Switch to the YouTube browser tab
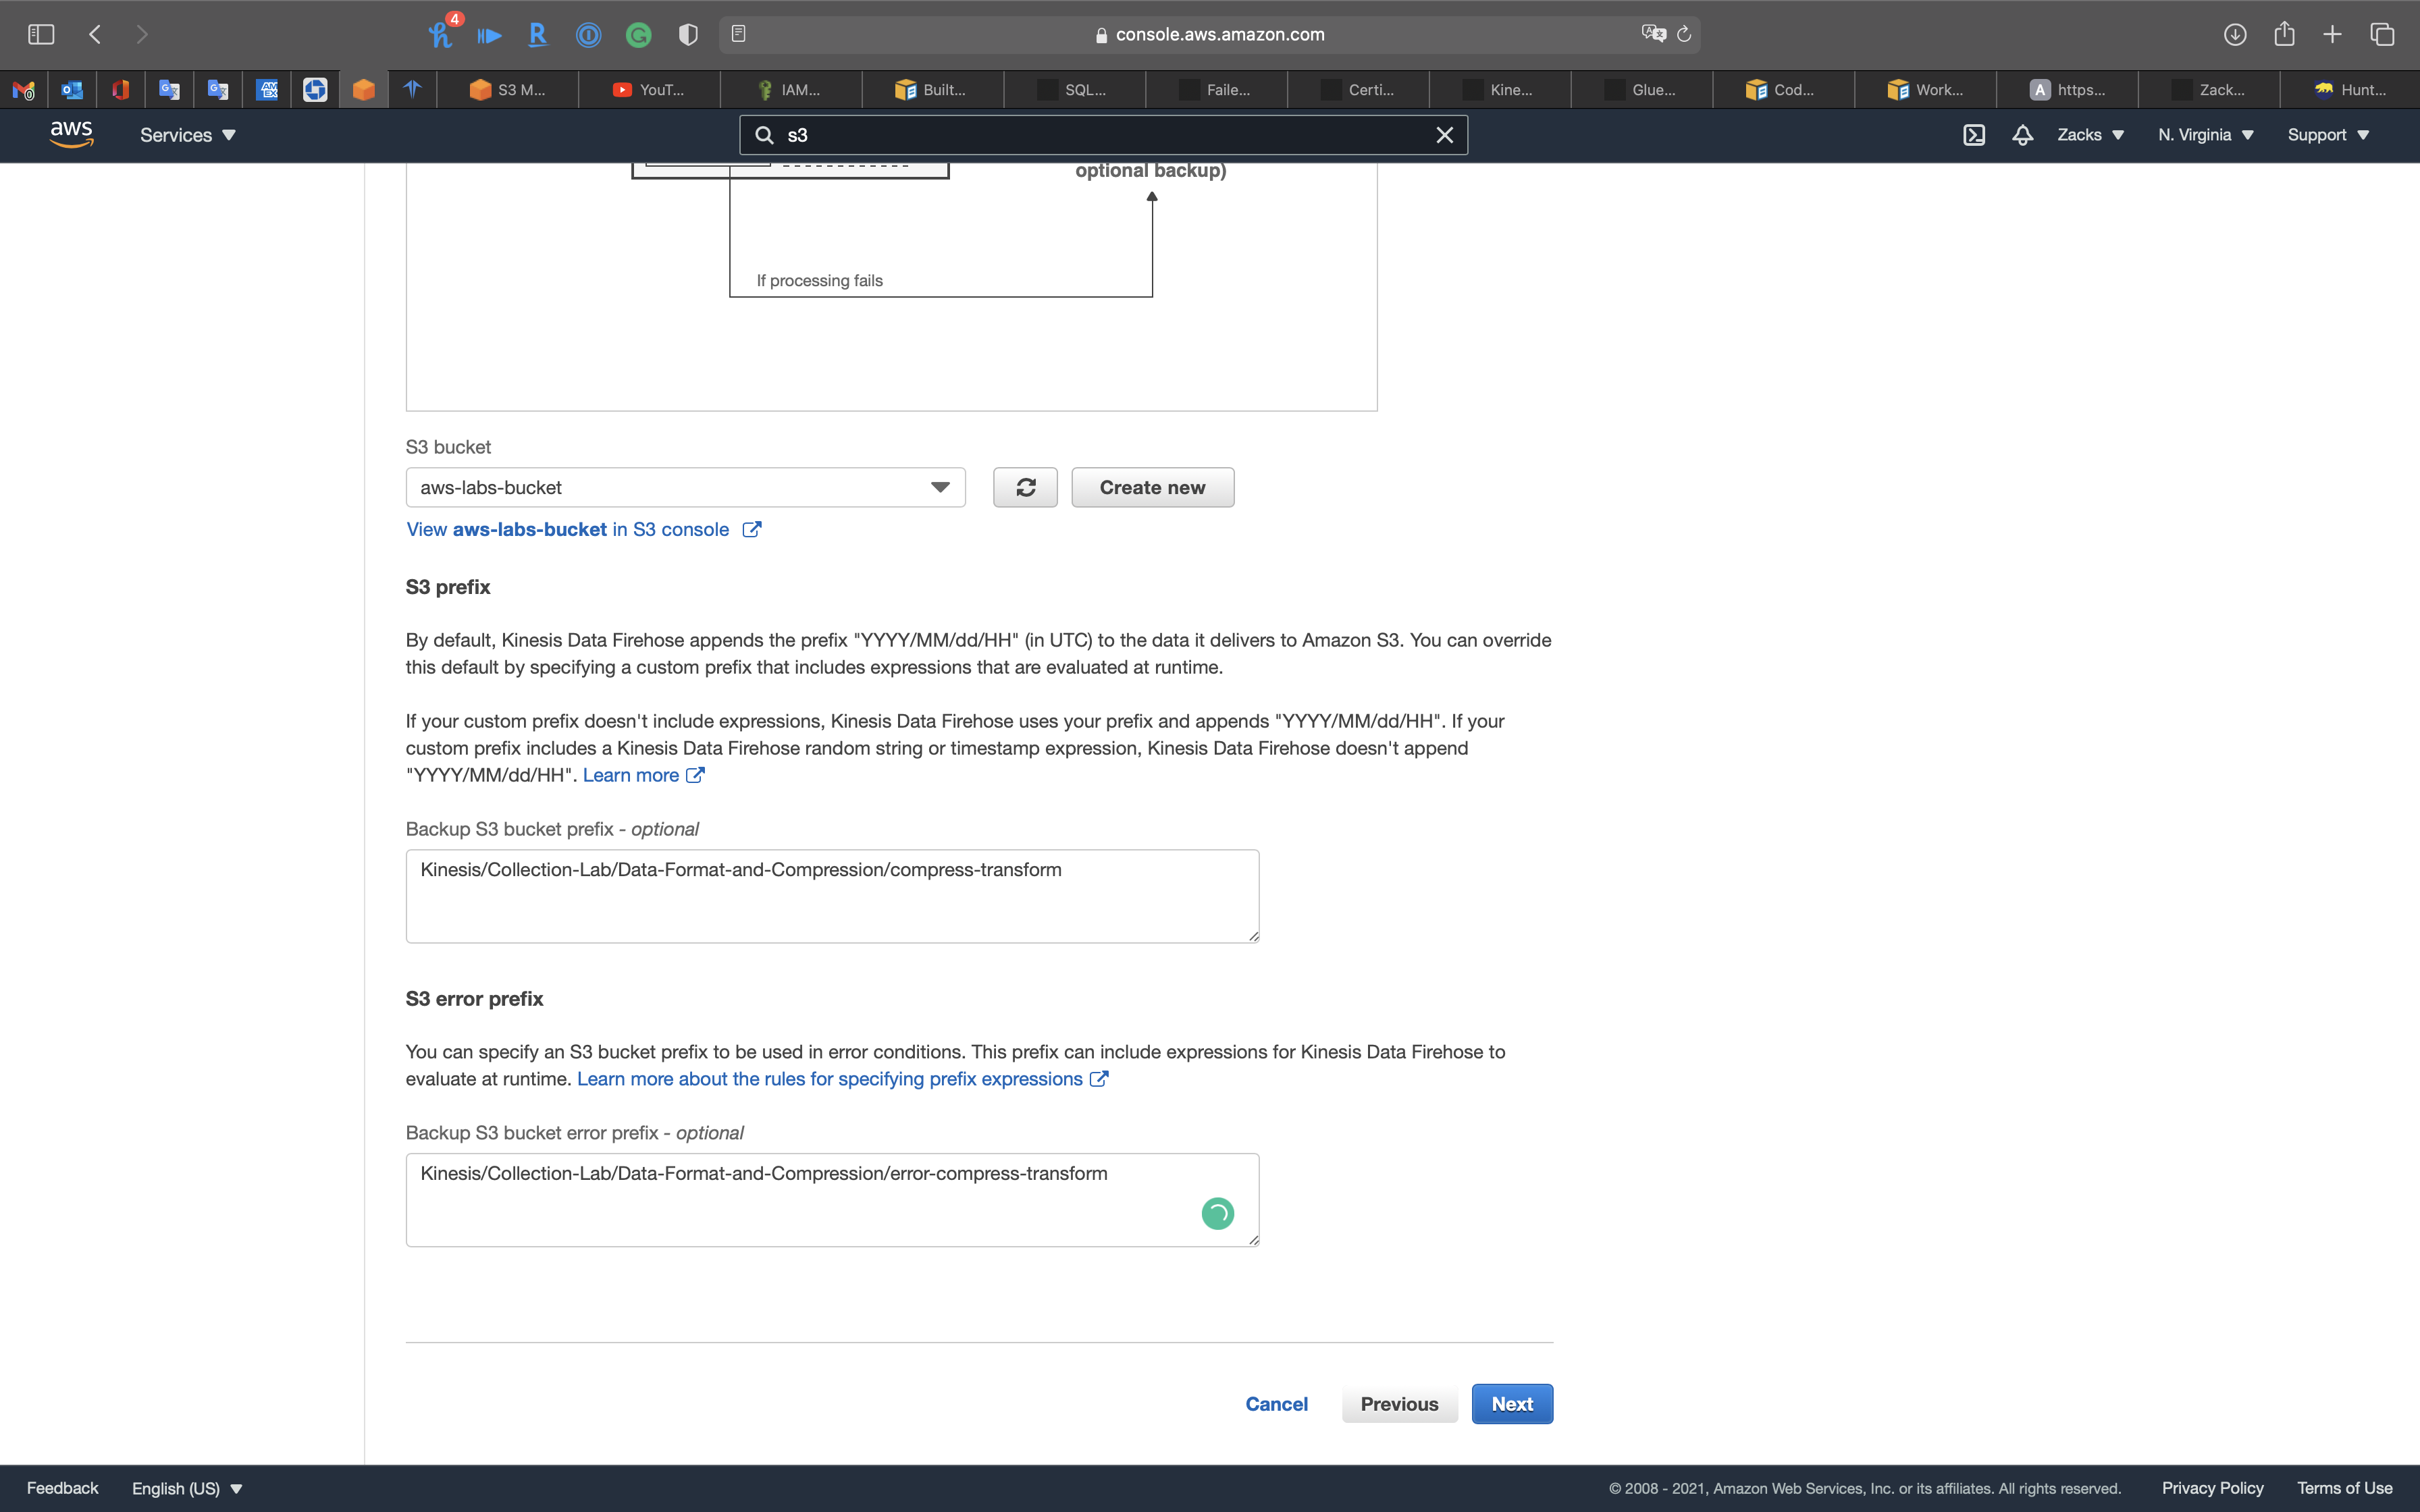Image resolution: width=2420 pixels, height=1512 pixels. [649, 90]
